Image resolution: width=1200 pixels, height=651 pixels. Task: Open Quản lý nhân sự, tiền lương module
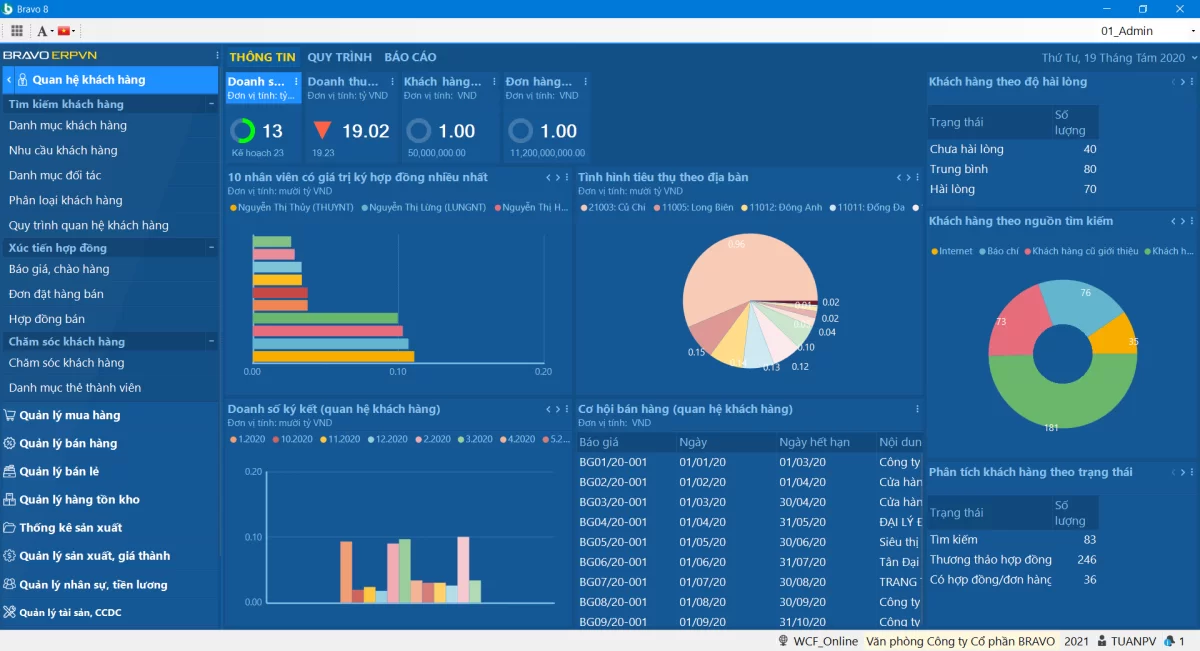(93, 584)
